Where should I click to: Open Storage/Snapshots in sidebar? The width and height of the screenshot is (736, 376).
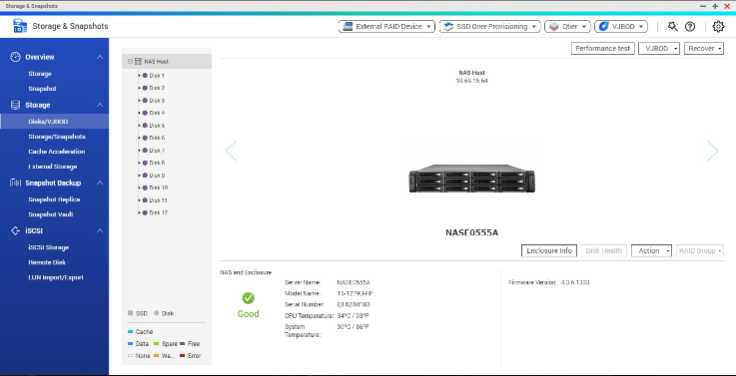point(57,137)
